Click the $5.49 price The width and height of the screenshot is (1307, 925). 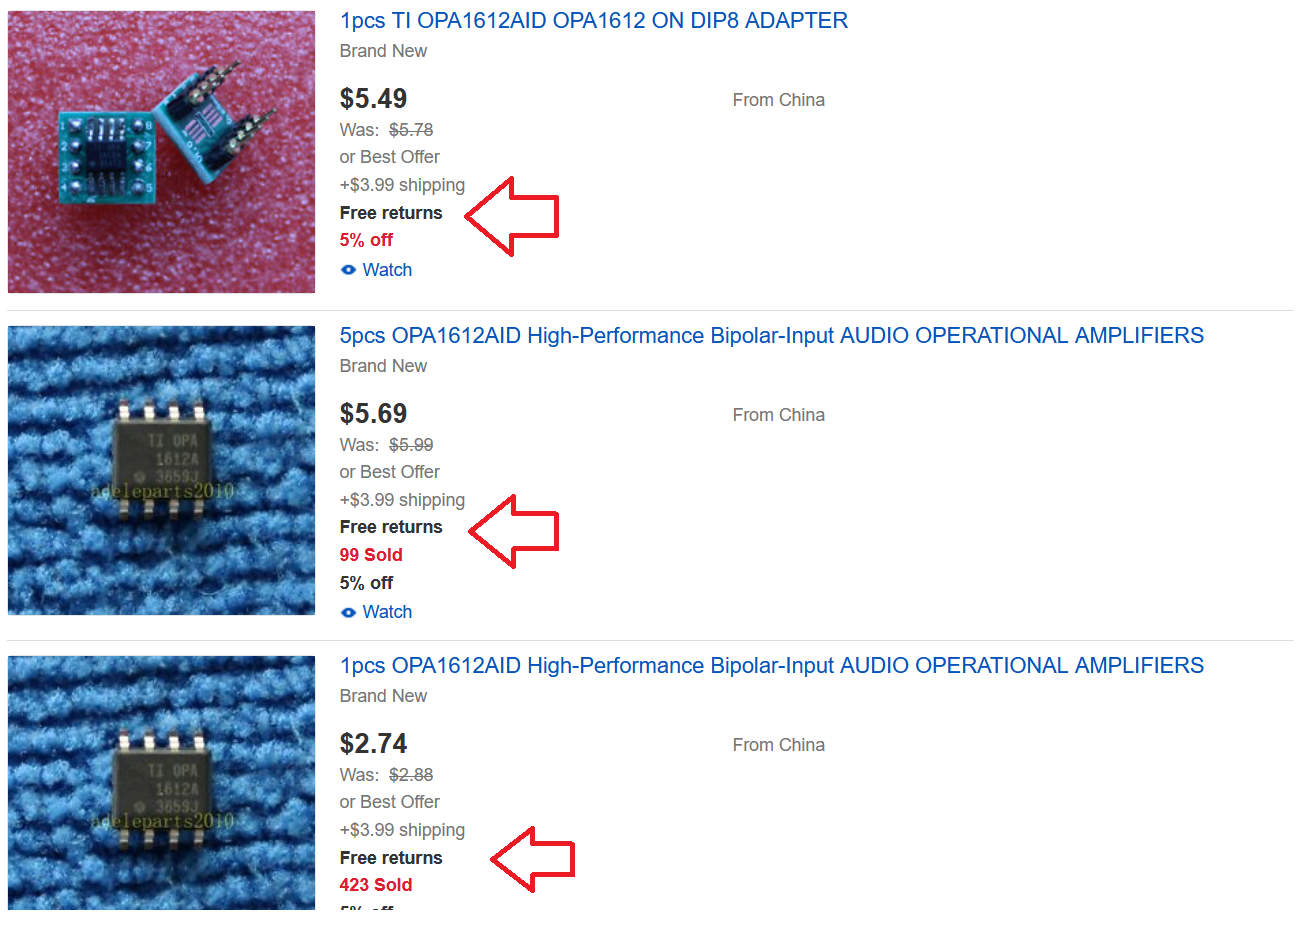[373, 99]
